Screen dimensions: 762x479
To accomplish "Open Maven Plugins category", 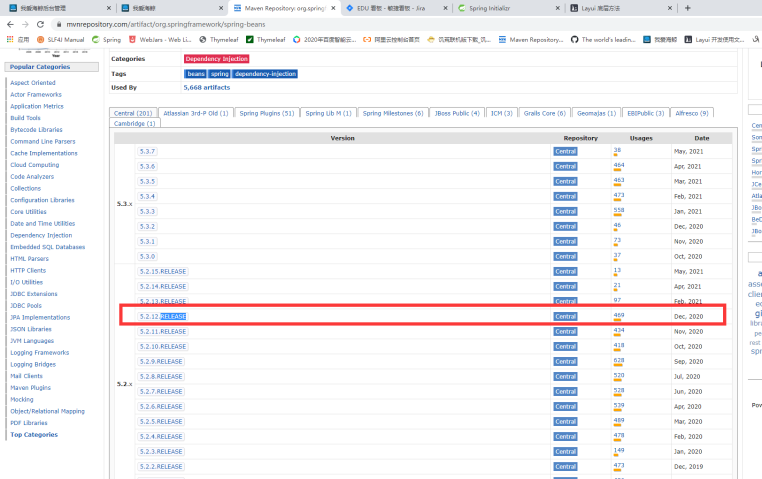I will tap(30, 388).
